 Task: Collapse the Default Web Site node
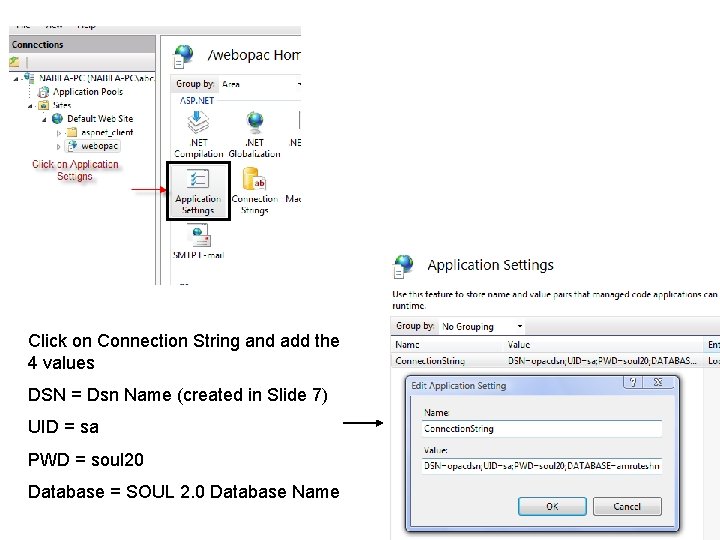[44, 119]
